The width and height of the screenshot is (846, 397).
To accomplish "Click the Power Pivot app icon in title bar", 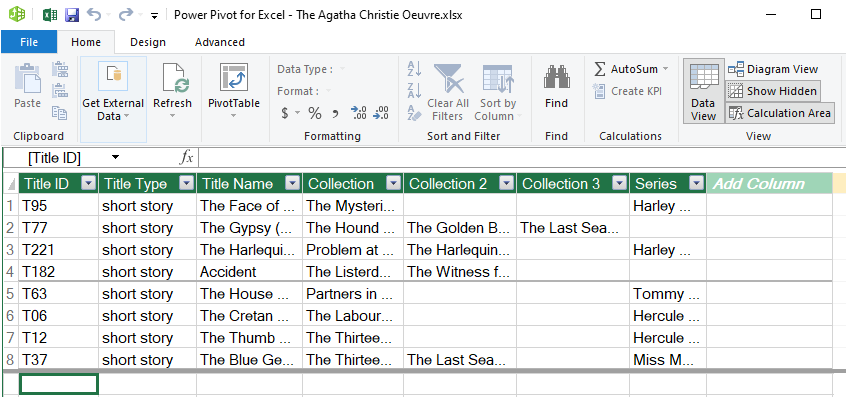I will (x=17, y=14).
